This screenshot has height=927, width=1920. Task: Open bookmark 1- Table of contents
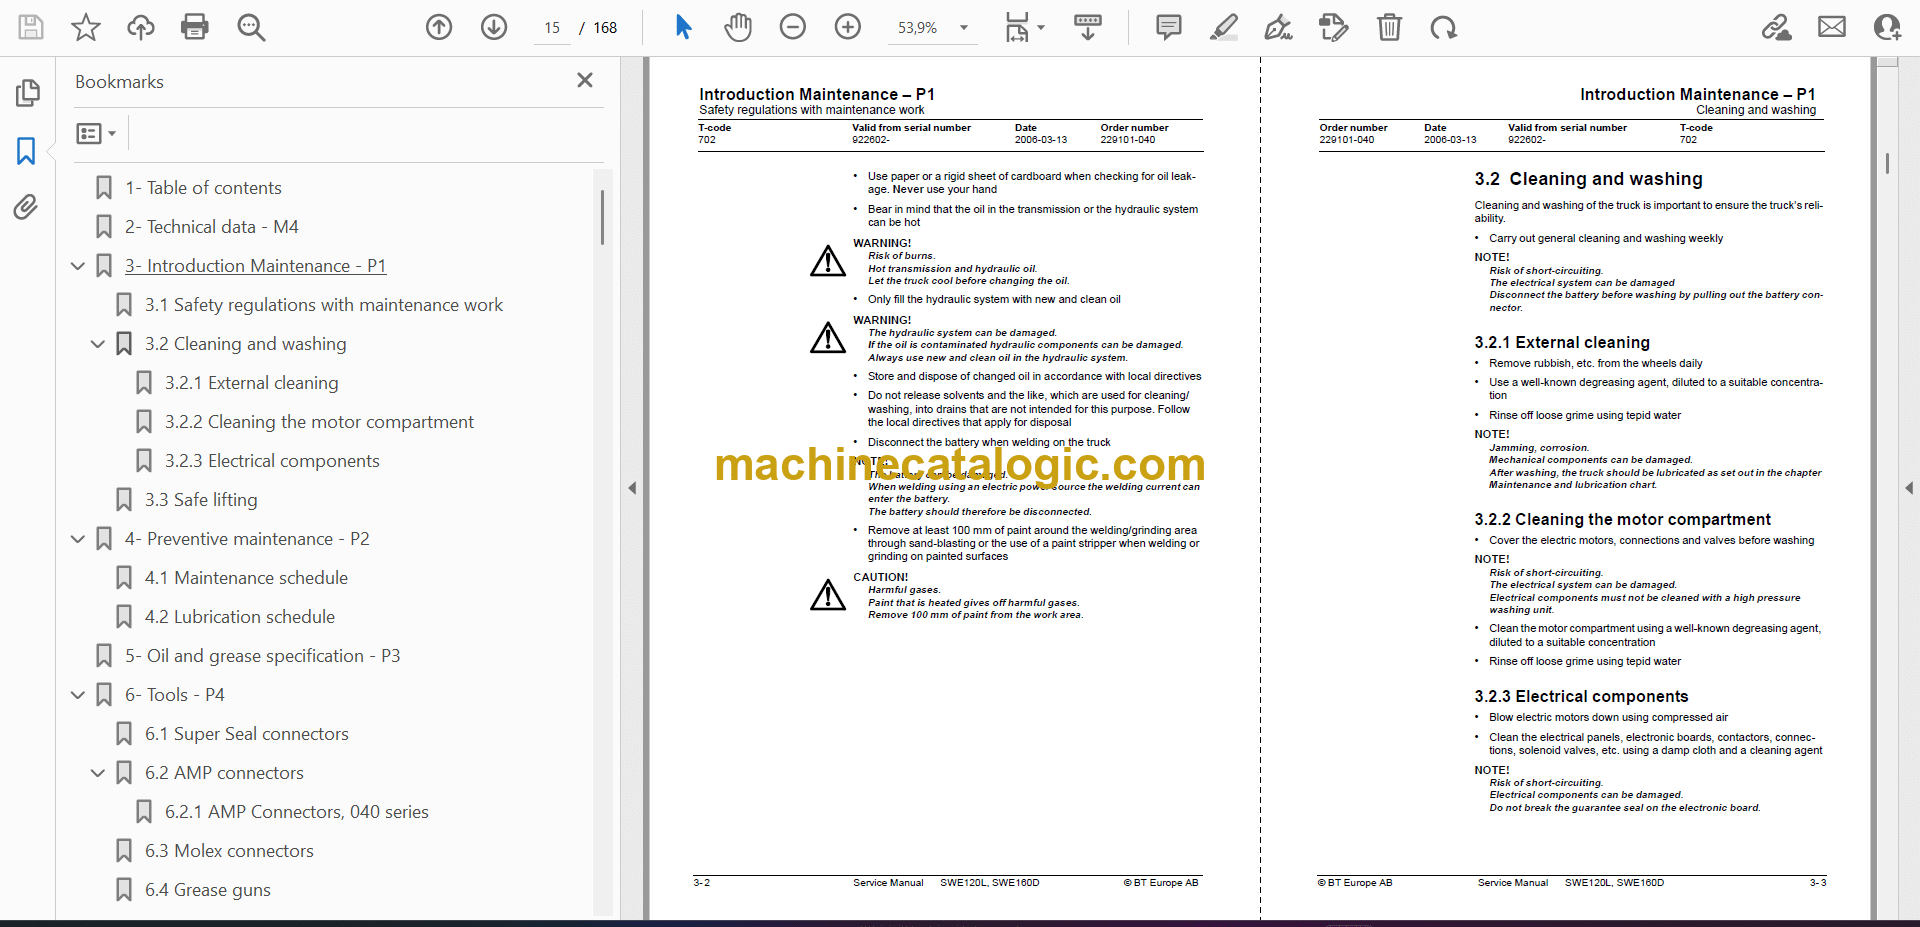[x=203, y=188]
